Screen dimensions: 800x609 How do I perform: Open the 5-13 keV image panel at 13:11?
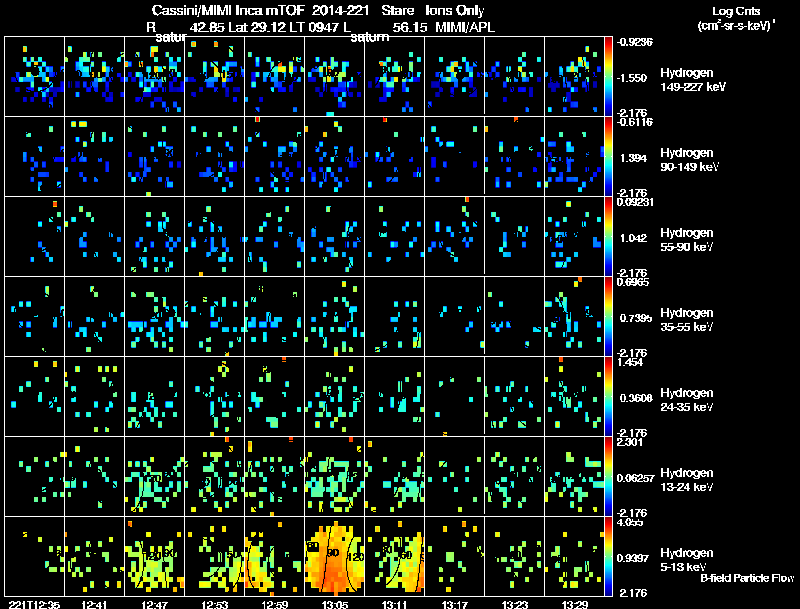coord(394,556)
